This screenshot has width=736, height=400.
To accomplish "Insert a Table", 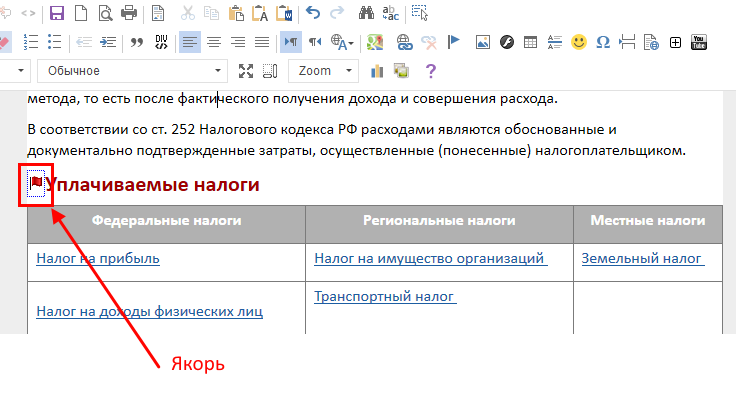I will pos(530,42).
